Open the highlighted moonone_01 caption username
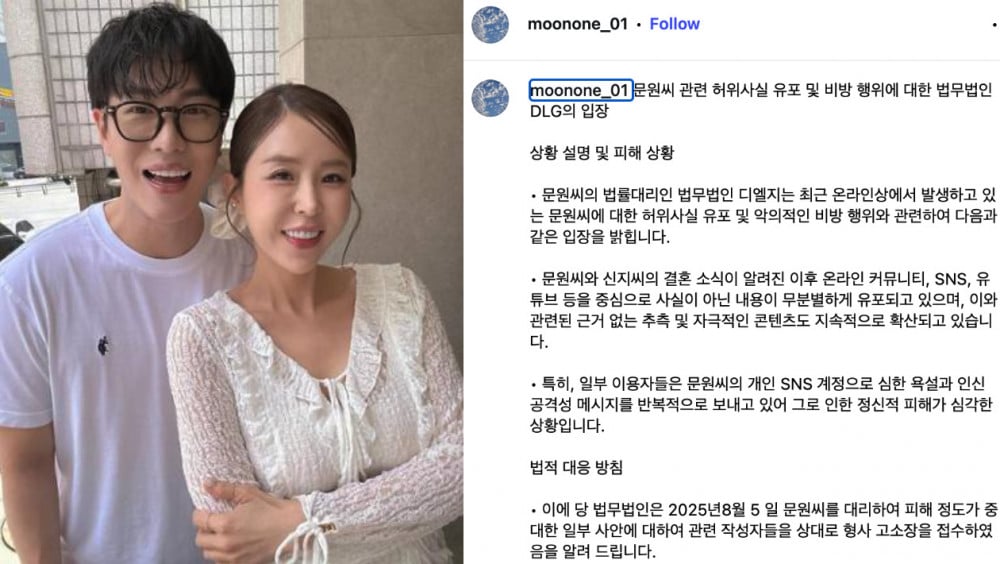The width and height of the screenshot is (1000, 564). 580,90
